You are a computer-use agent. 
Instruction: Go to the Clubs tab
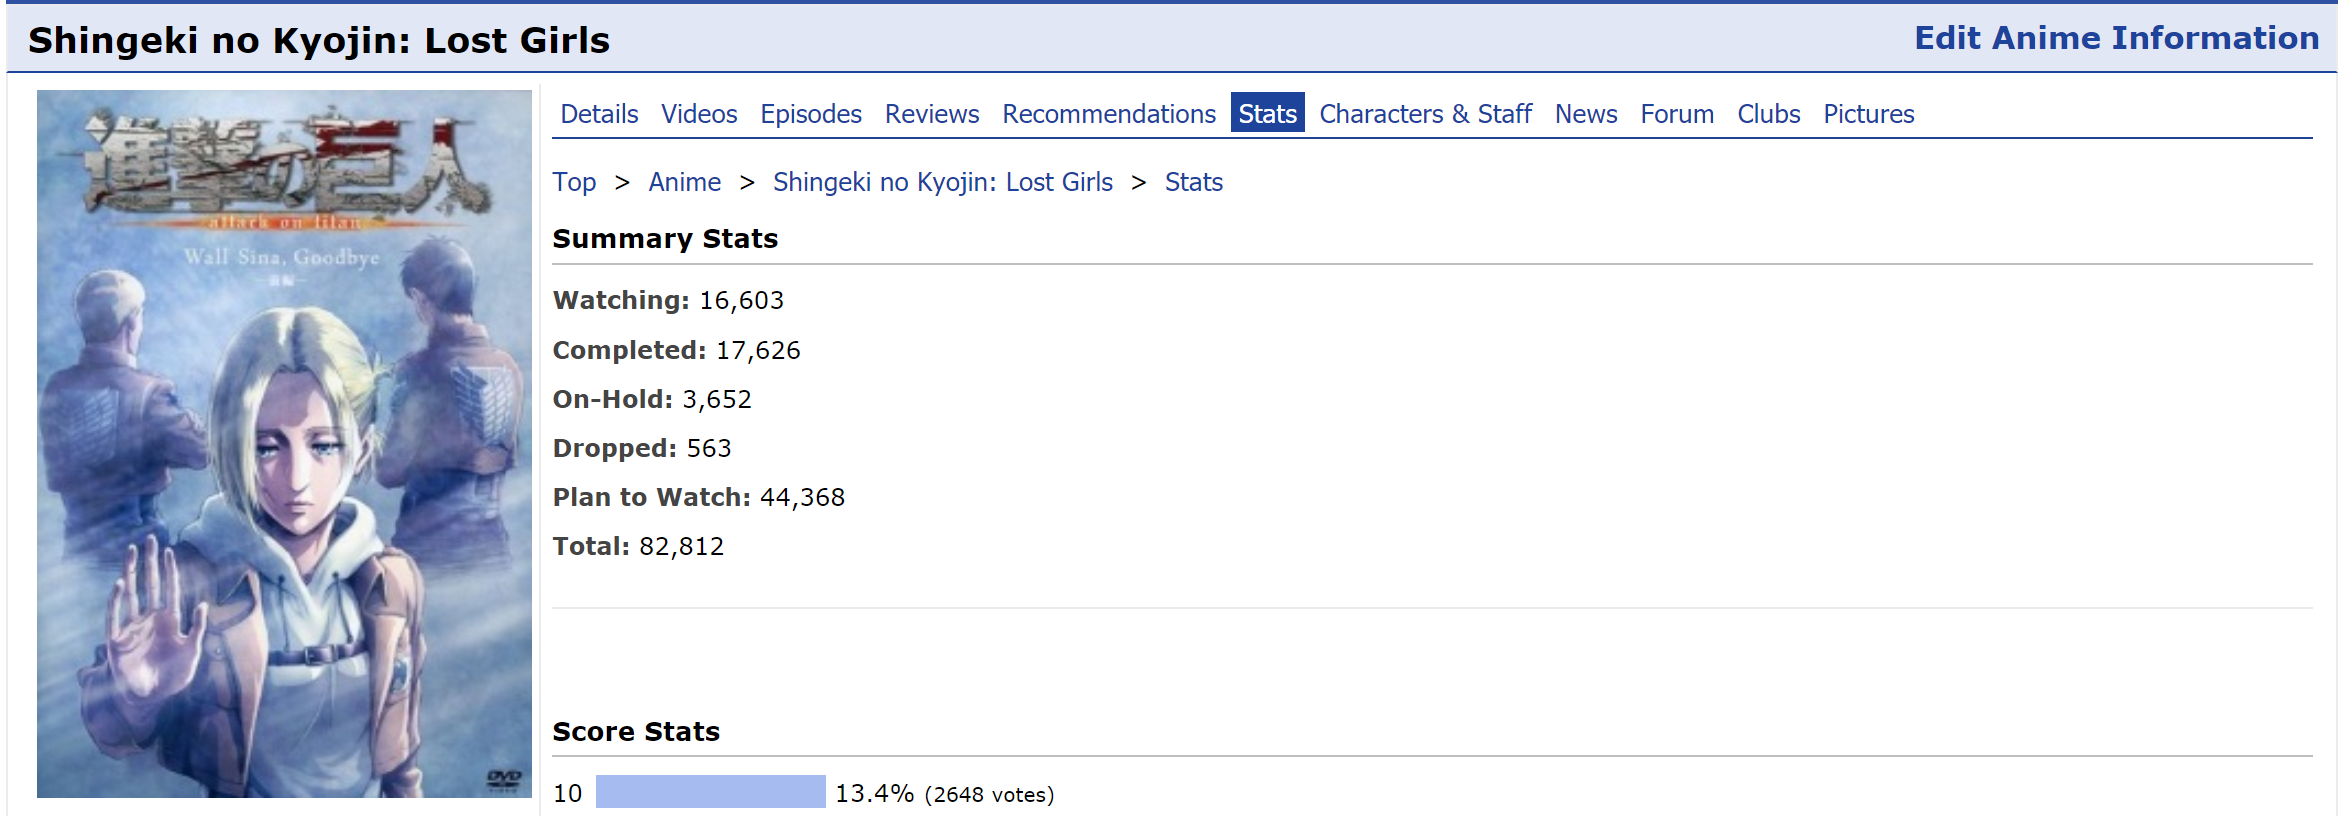tap(1767, 114)
